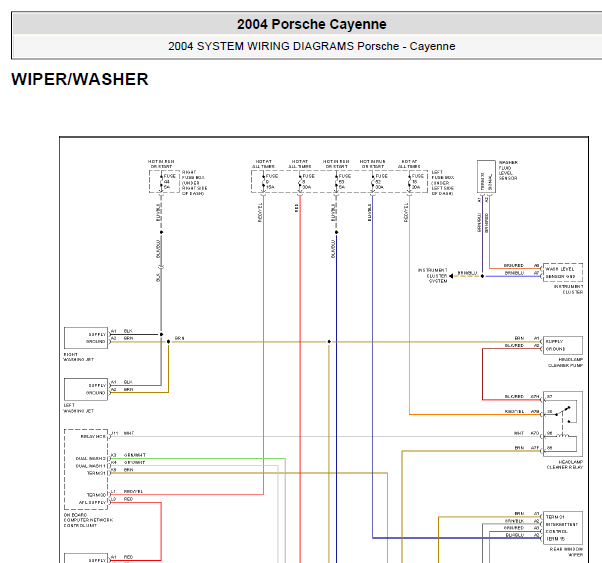Click relay coil symbol in headlamp cleaner relay
Image resolution: width=602 pixels, height=563 pixels.
coord(563,435)
